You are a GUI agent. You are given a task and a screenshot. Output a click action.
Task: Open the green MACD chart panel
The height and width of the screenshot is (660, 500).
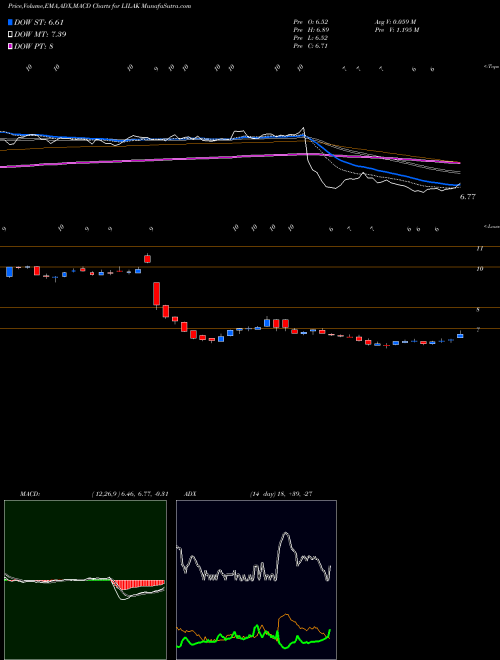[x=85, y=580]
